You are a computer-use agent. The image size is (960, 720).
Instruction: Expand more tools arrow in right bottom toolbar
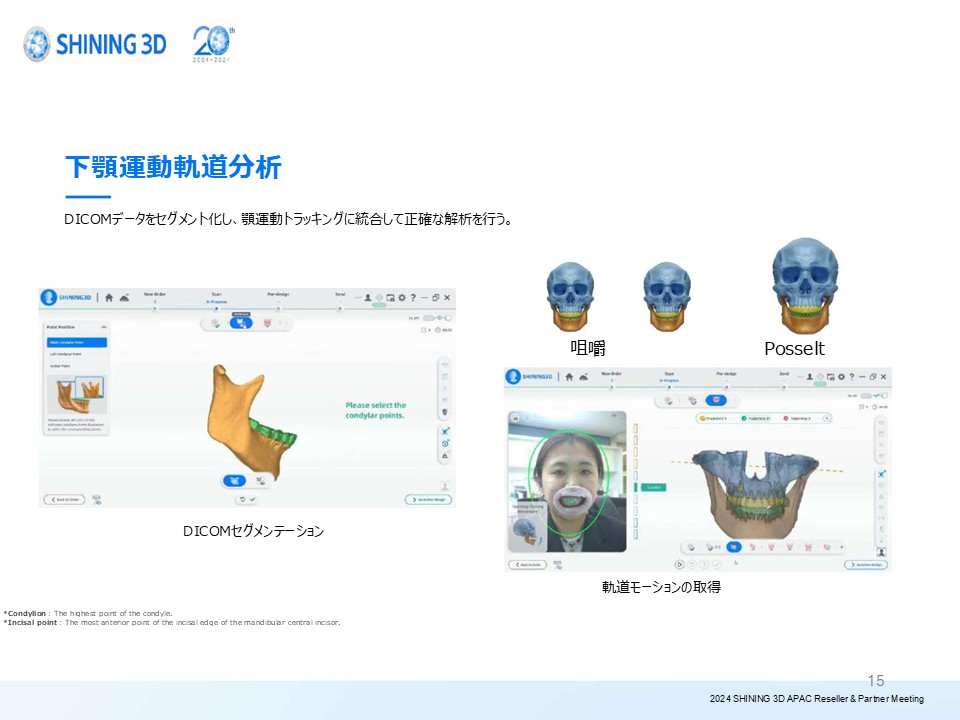[841, 547]
